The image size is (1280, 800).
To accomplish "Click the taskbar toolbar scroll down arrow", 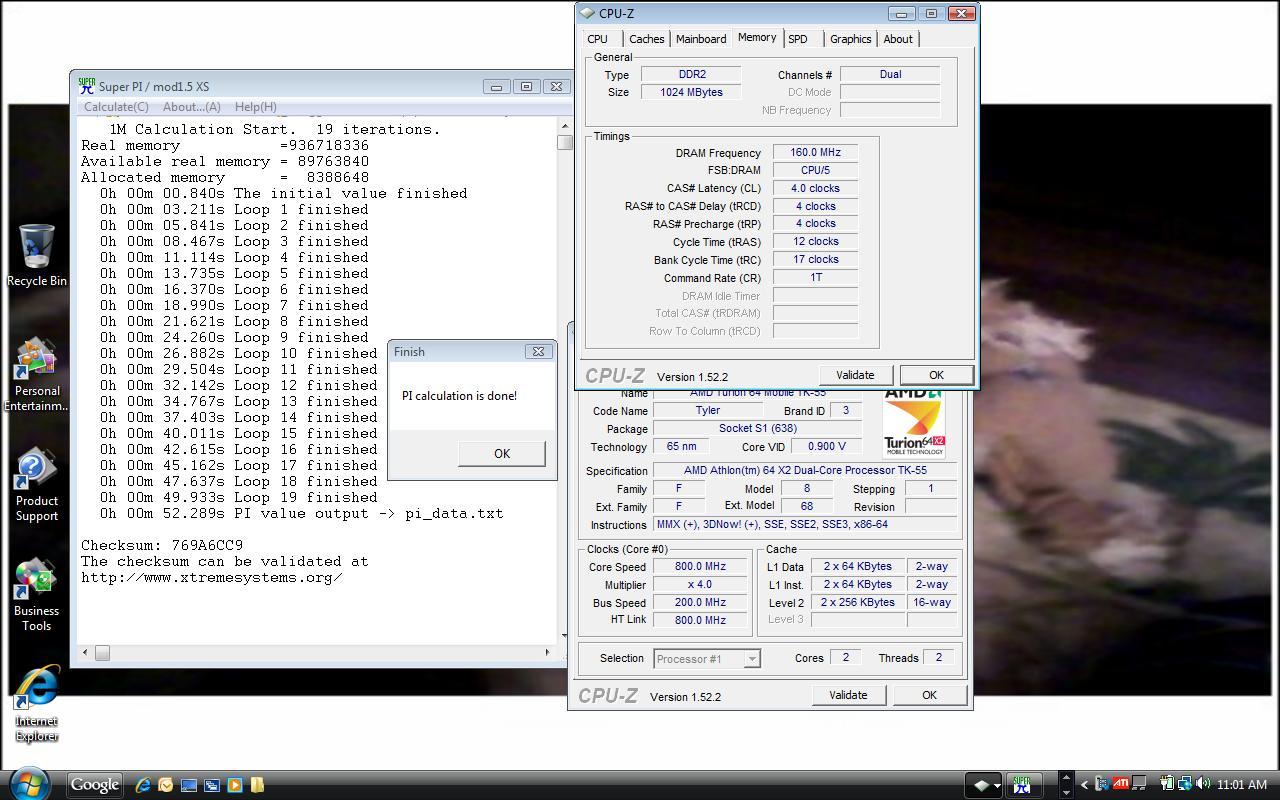I will [x=1066, y=792].
